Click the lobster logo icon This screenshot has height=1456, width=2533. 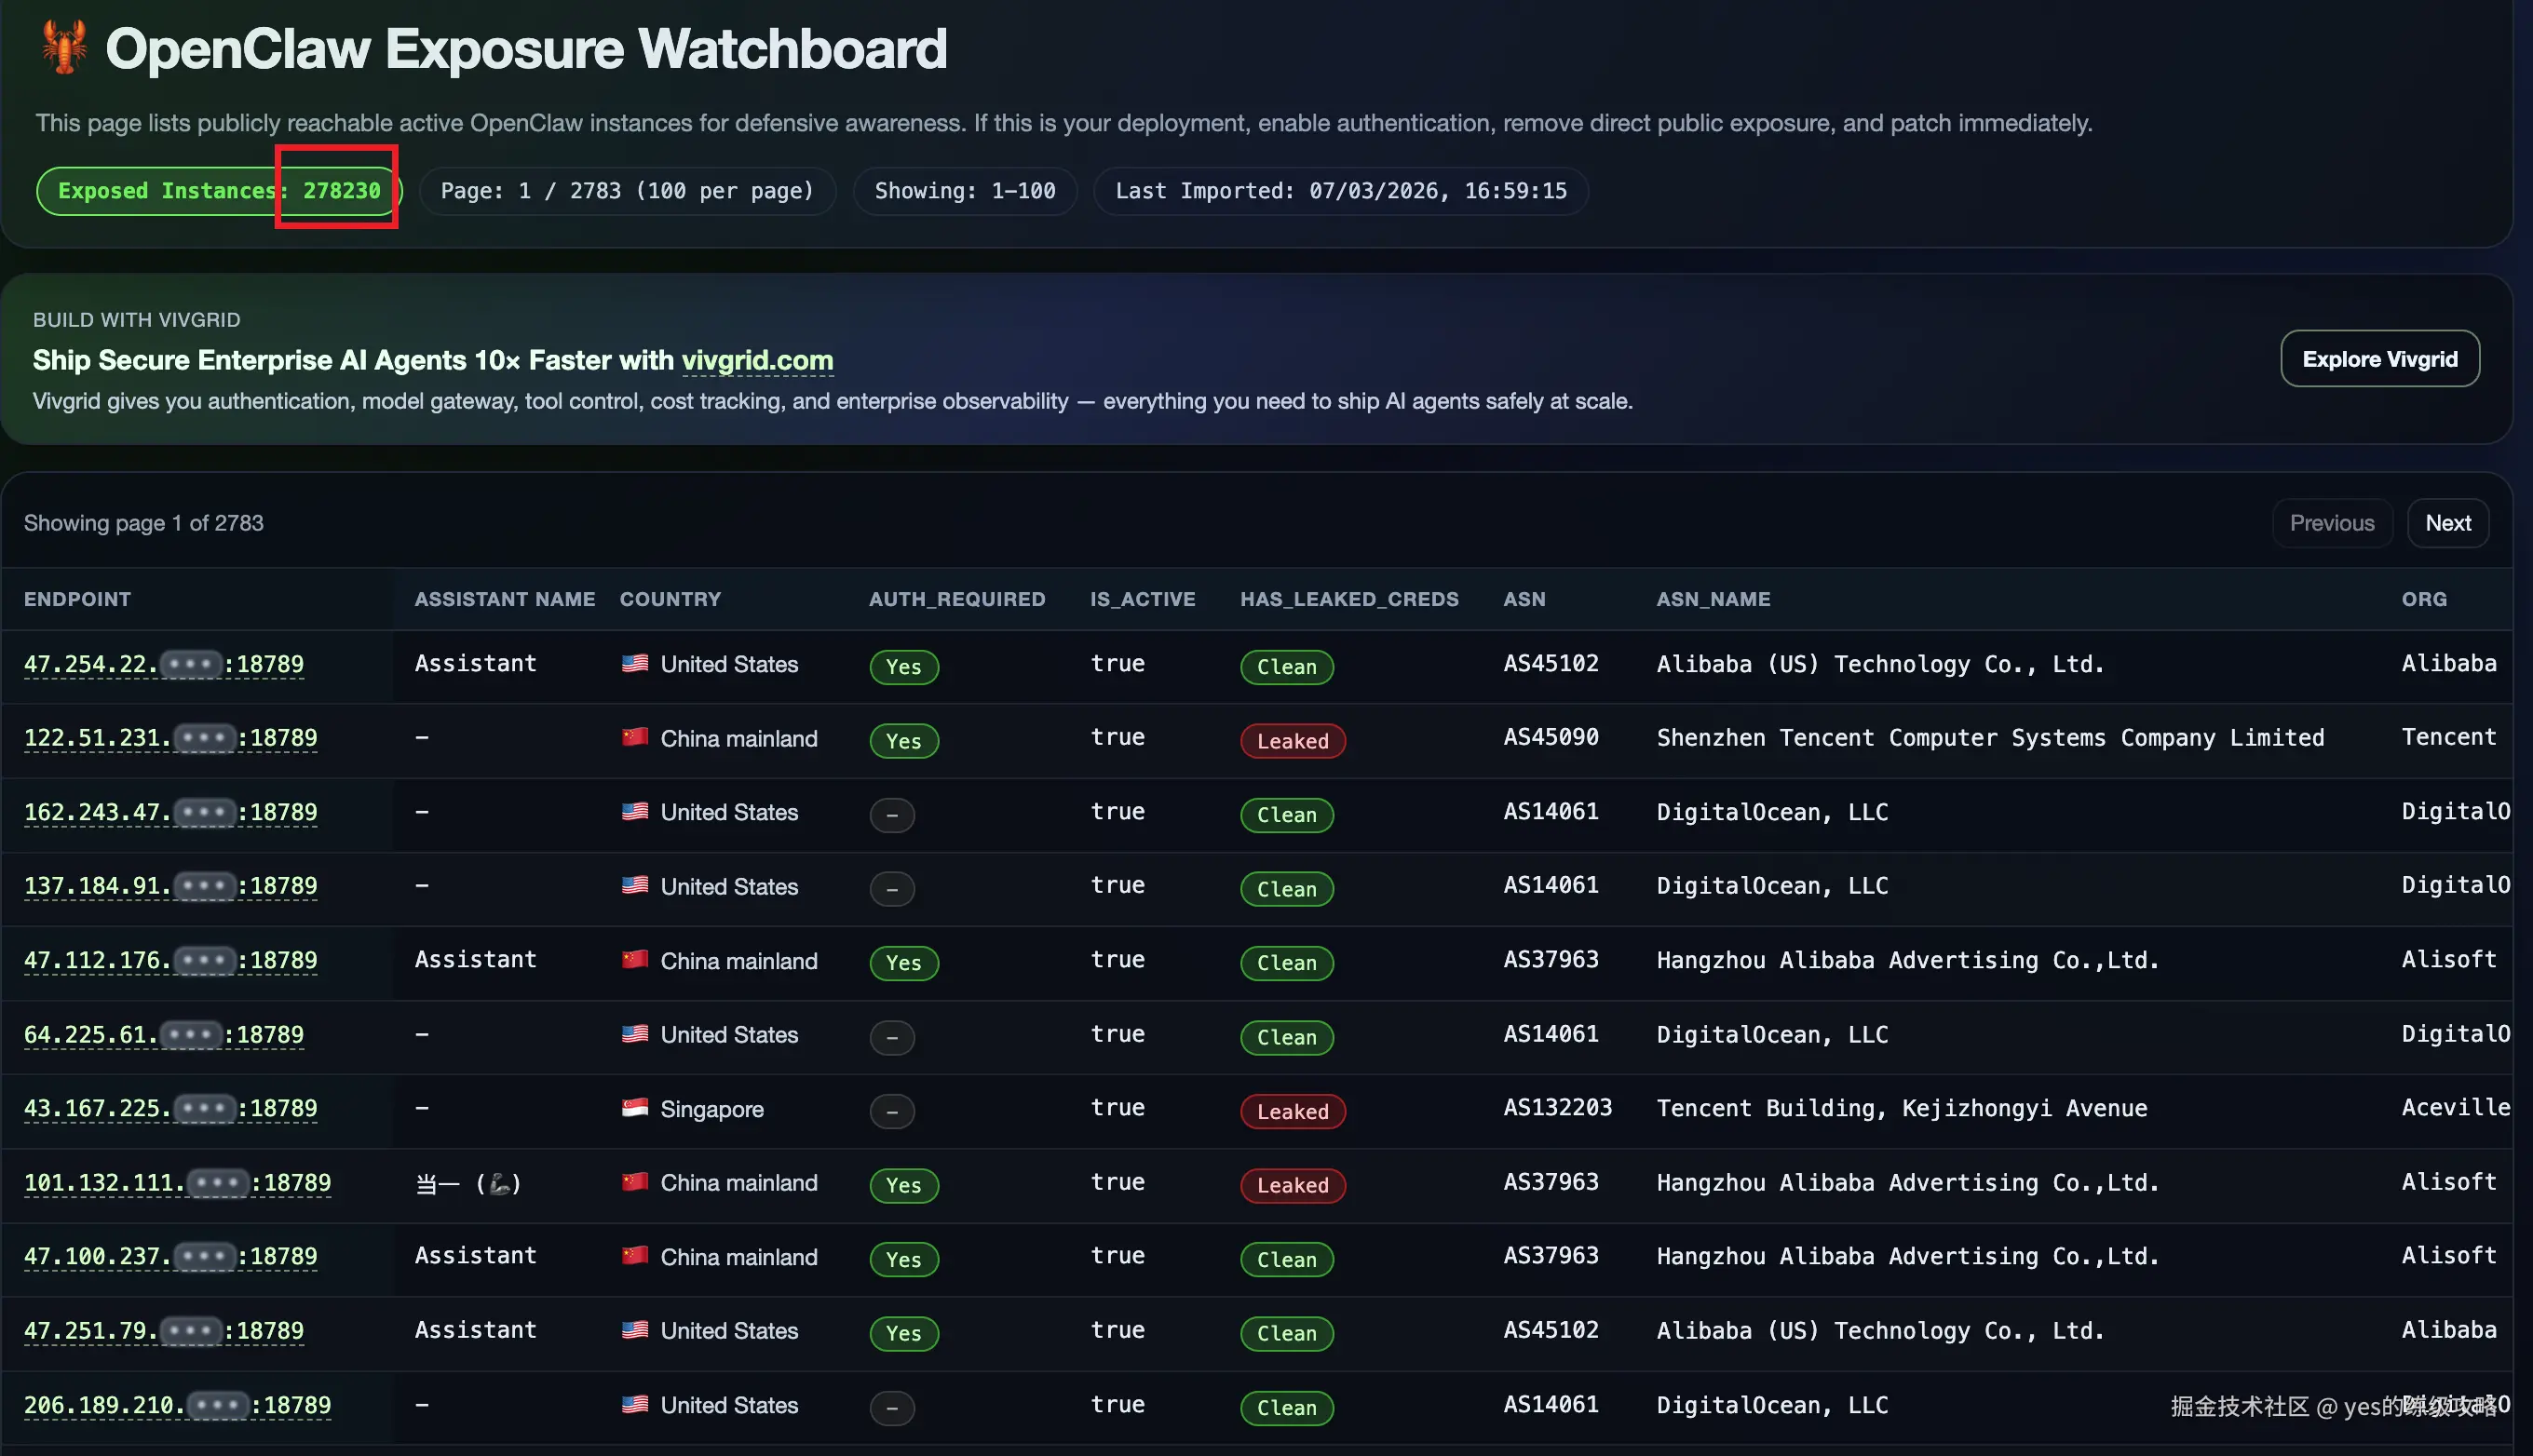coord(64,47)
